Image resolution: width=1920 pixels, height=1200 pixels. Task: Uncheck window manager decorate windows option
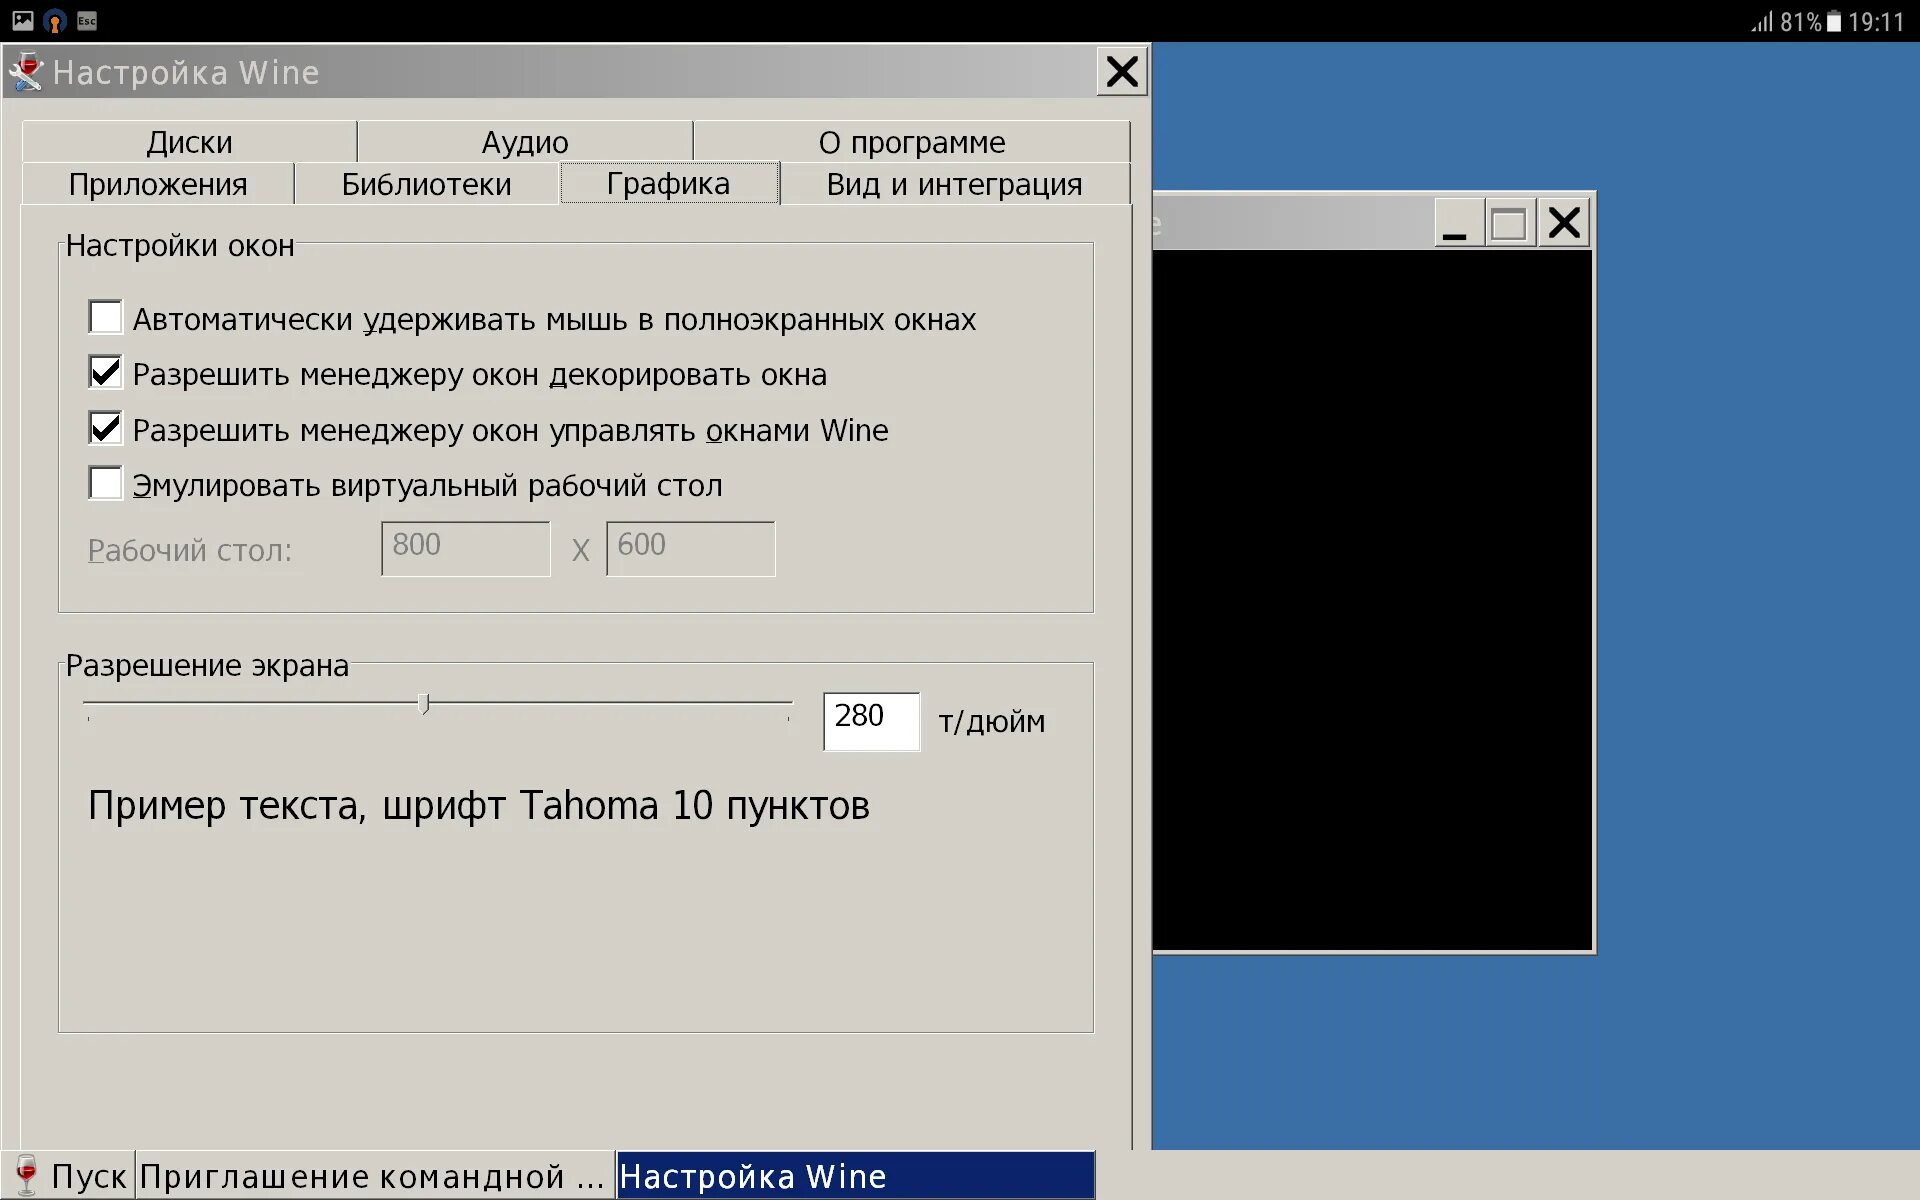click(x=106, y=373)
